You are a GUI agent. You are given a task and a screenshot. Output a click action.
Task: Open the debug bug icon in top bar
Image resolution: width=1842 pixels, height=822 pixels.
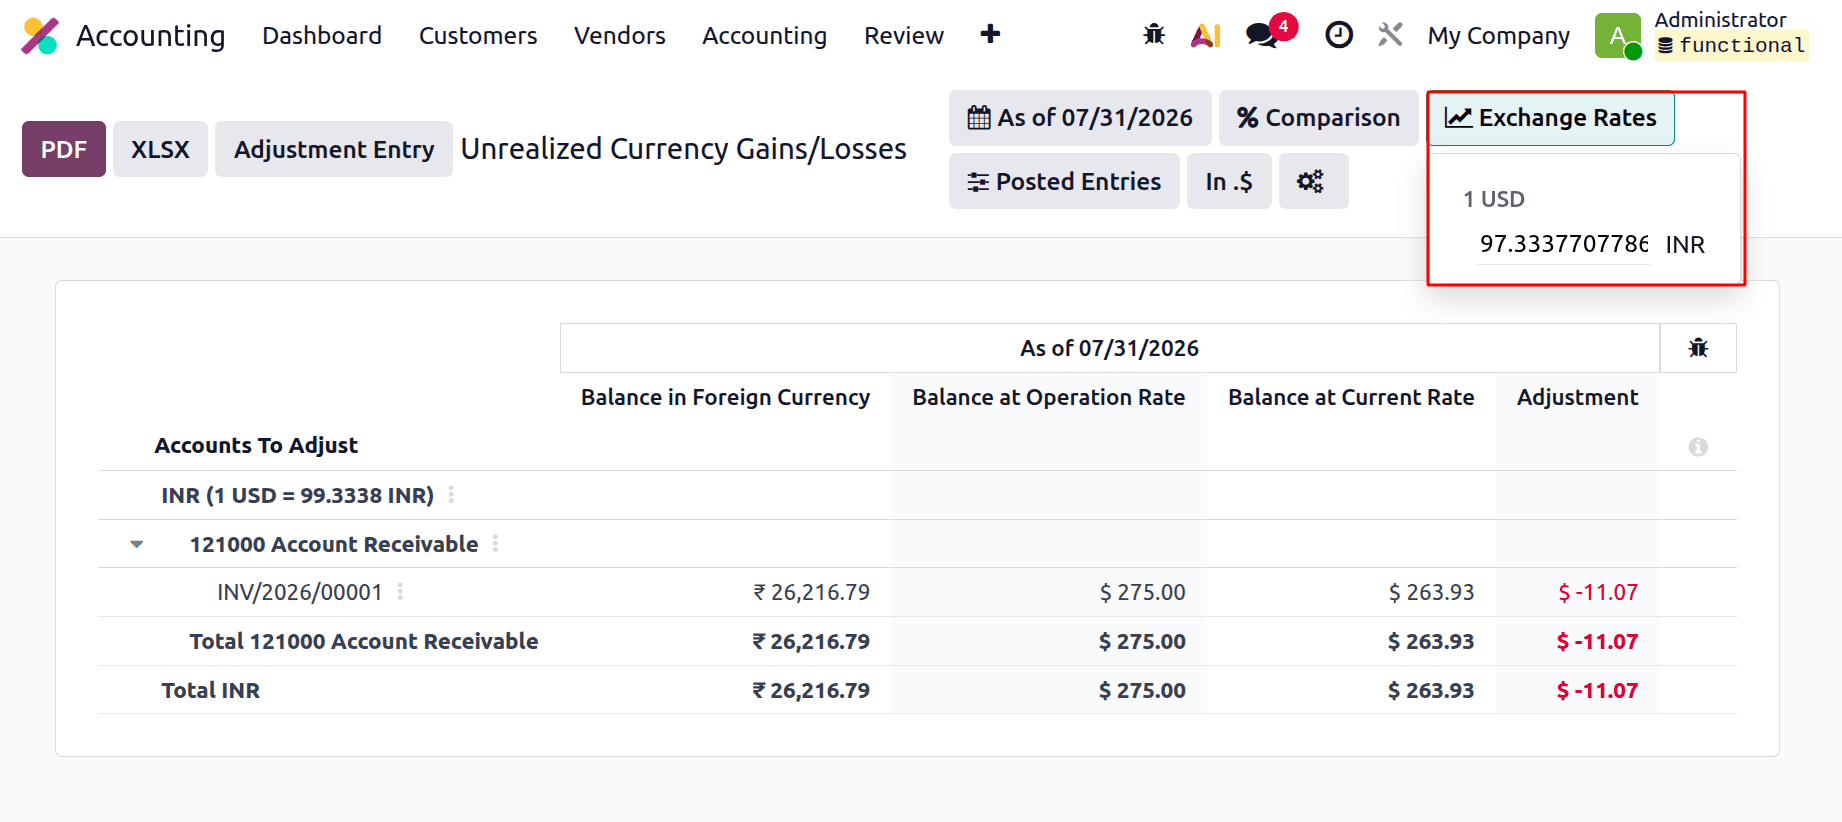point(1154,35)
